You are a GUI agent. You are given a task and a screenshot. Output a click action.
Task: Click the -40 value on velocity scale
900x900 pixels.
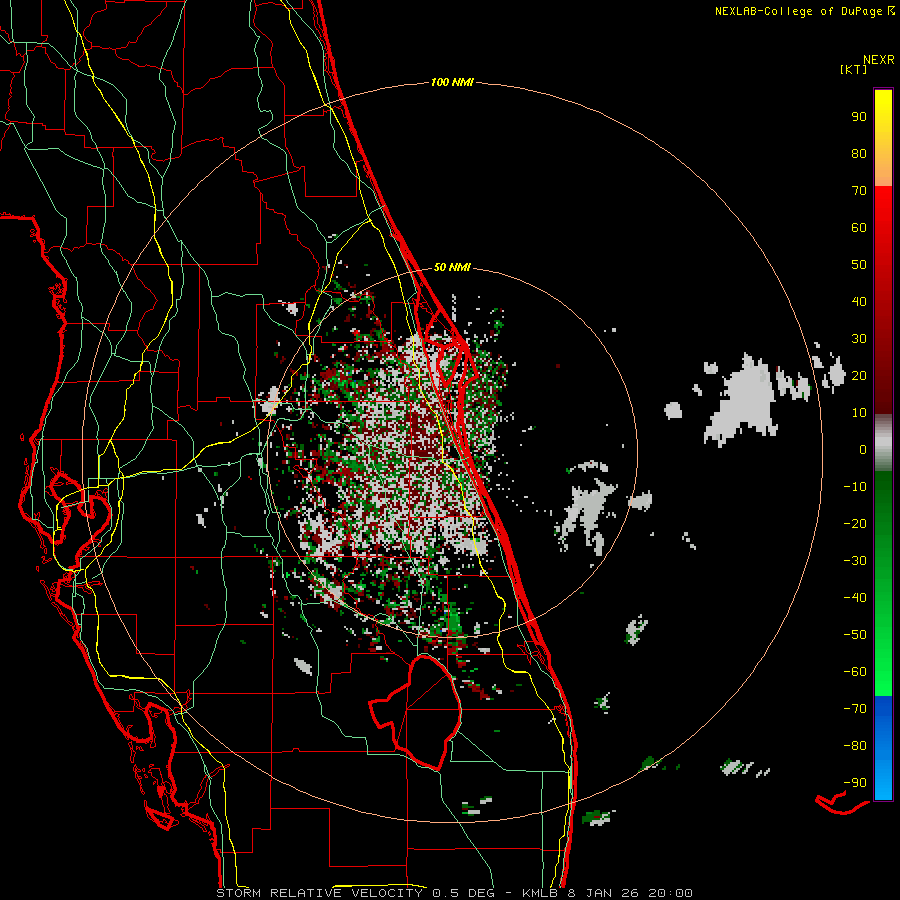855,598
